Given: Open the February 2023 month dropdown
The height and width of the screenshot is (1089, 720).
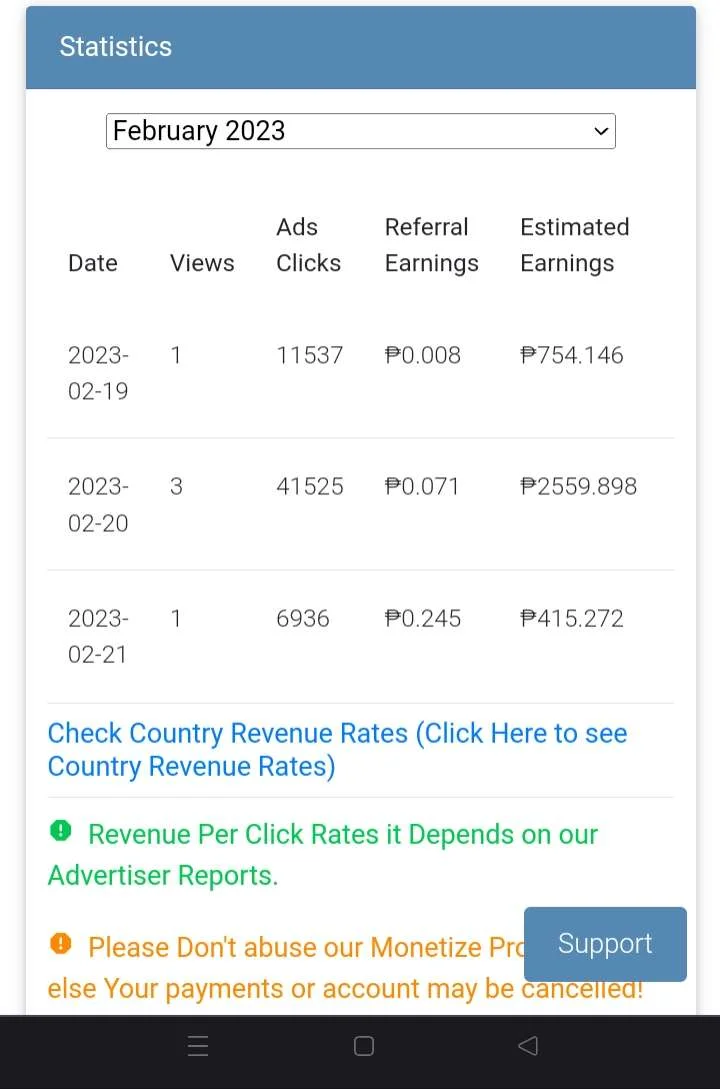Looking at the screenshot, I should [x=360, y=131].
